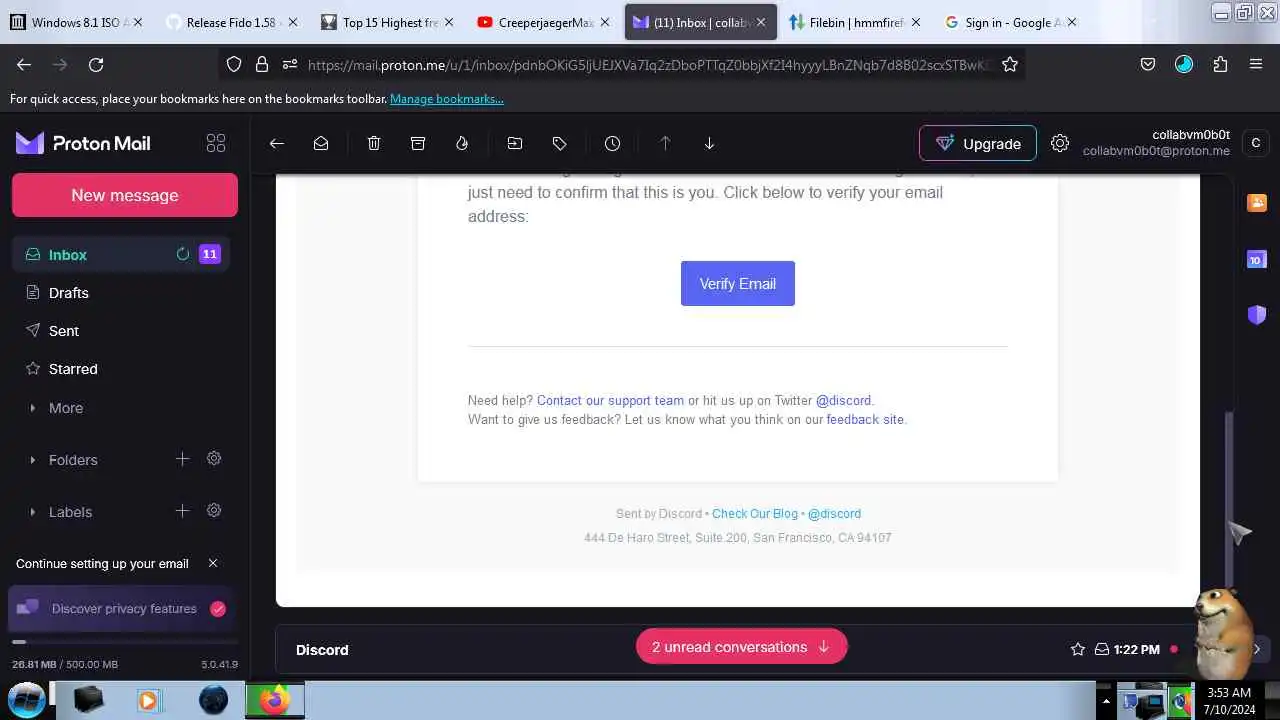
Task: Save to Pocket icon in Firefox toolbar
Action: tap(1148, 64)
